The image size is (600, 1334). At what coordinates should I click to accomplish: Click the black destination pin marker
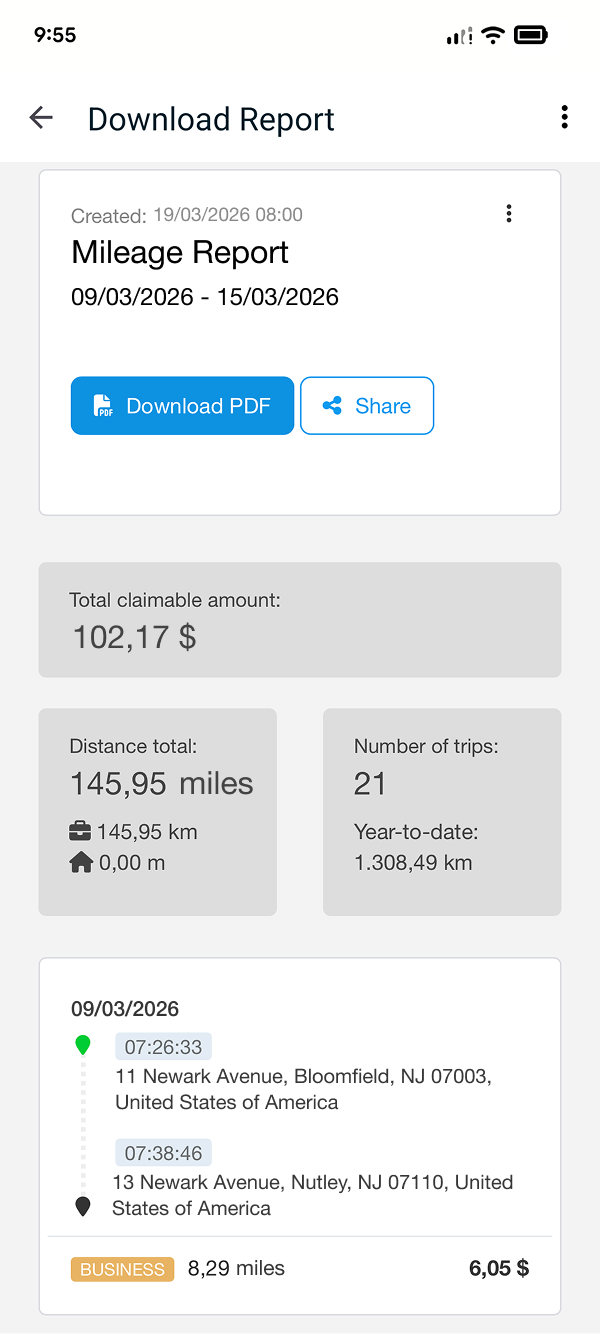pos(83,1206)
